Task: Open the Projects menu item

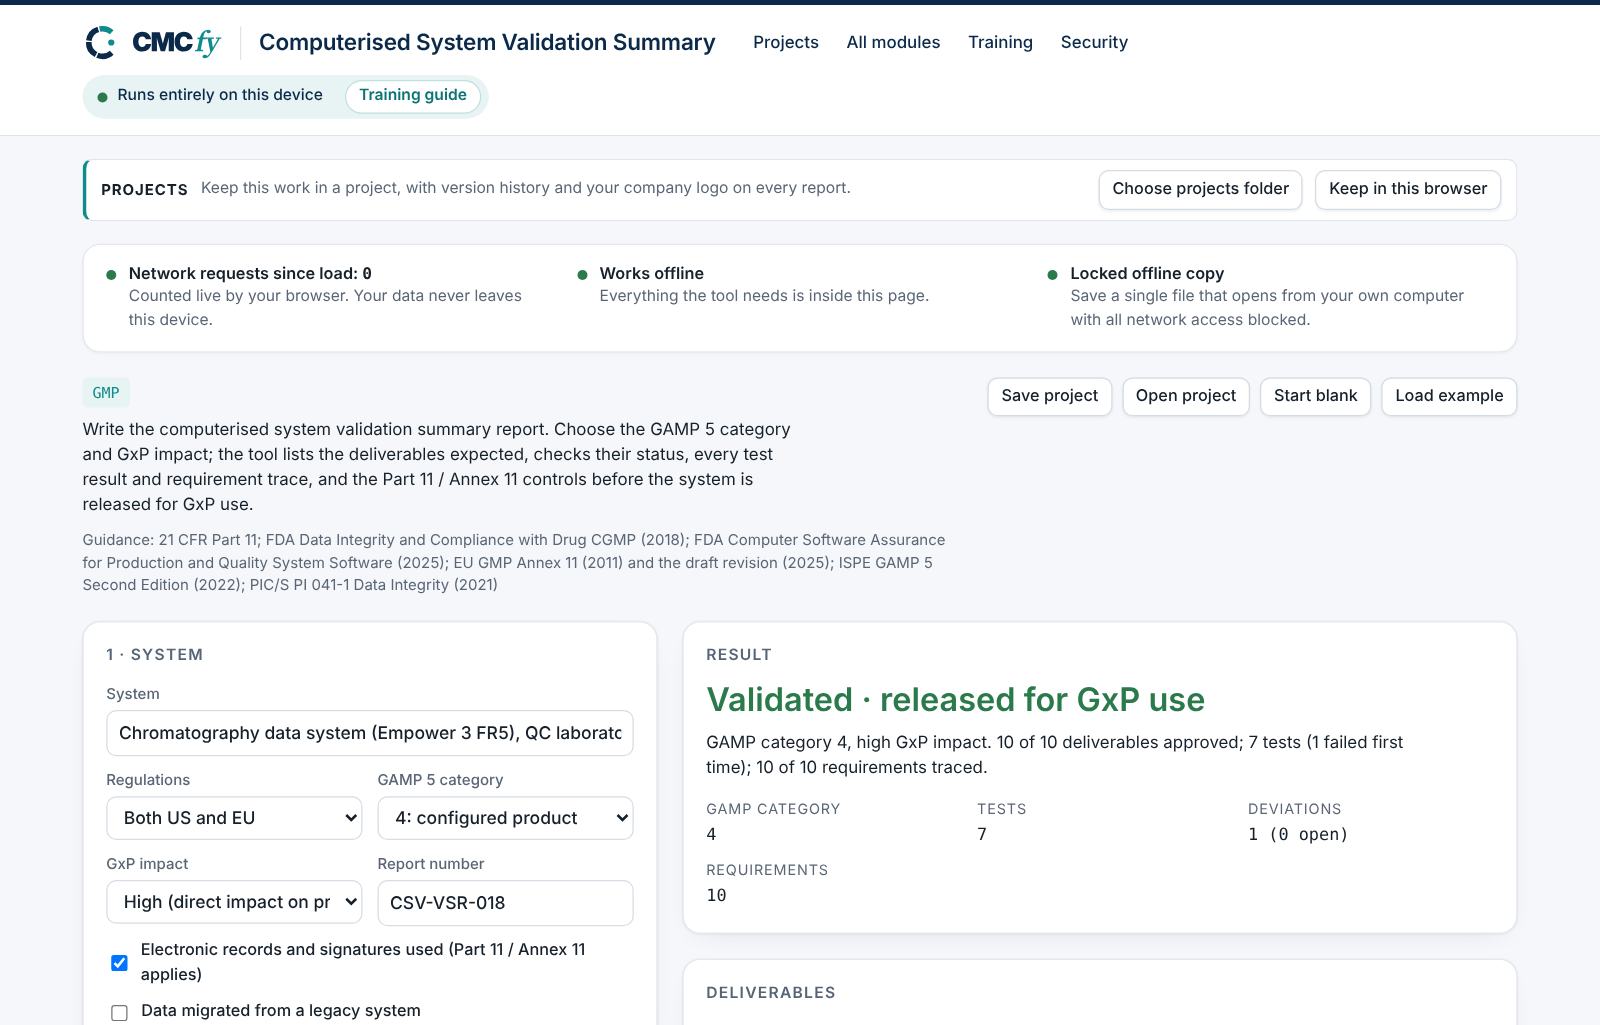Action: pos(785,42)
